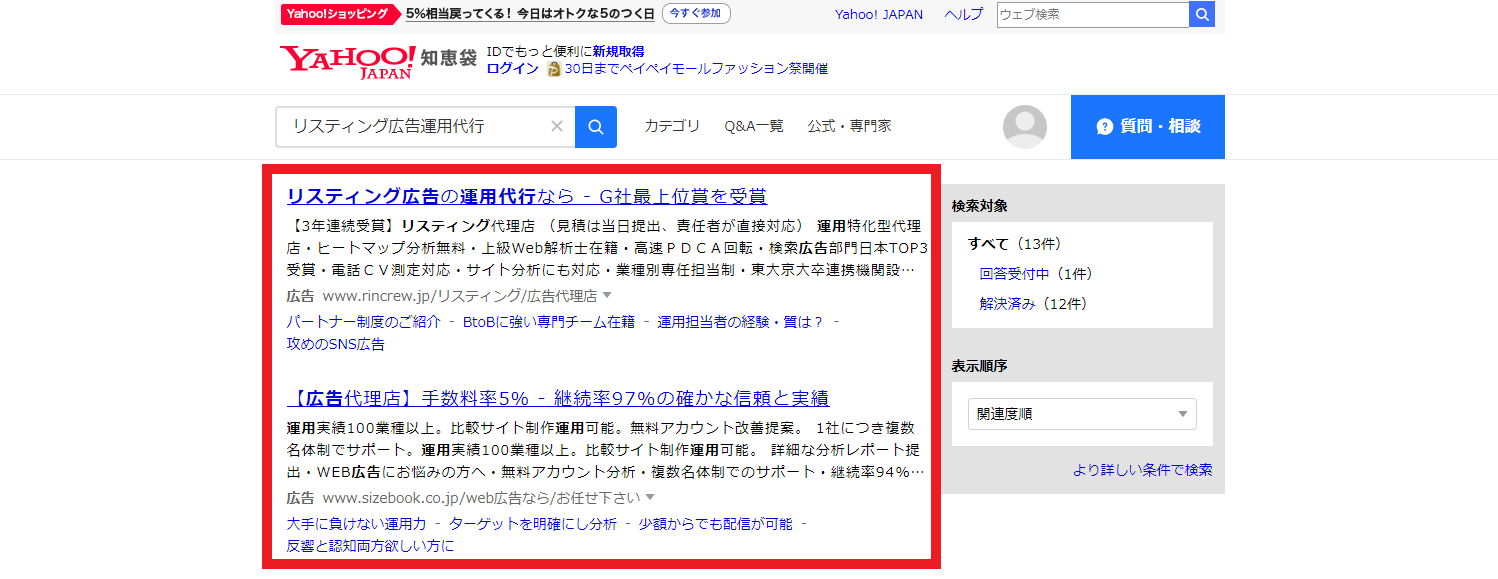The height and width of the screenshot is (579, 1498).
Task: Click the 今すぐ参加 button
Action: 696,14
